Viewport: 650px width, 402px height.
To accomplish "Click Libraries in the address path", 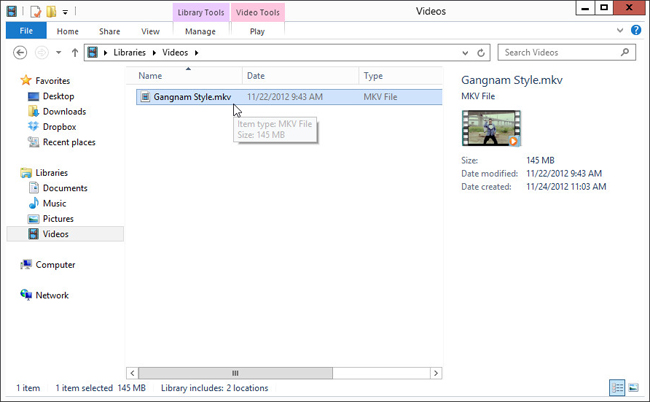I will coord(129,53).
